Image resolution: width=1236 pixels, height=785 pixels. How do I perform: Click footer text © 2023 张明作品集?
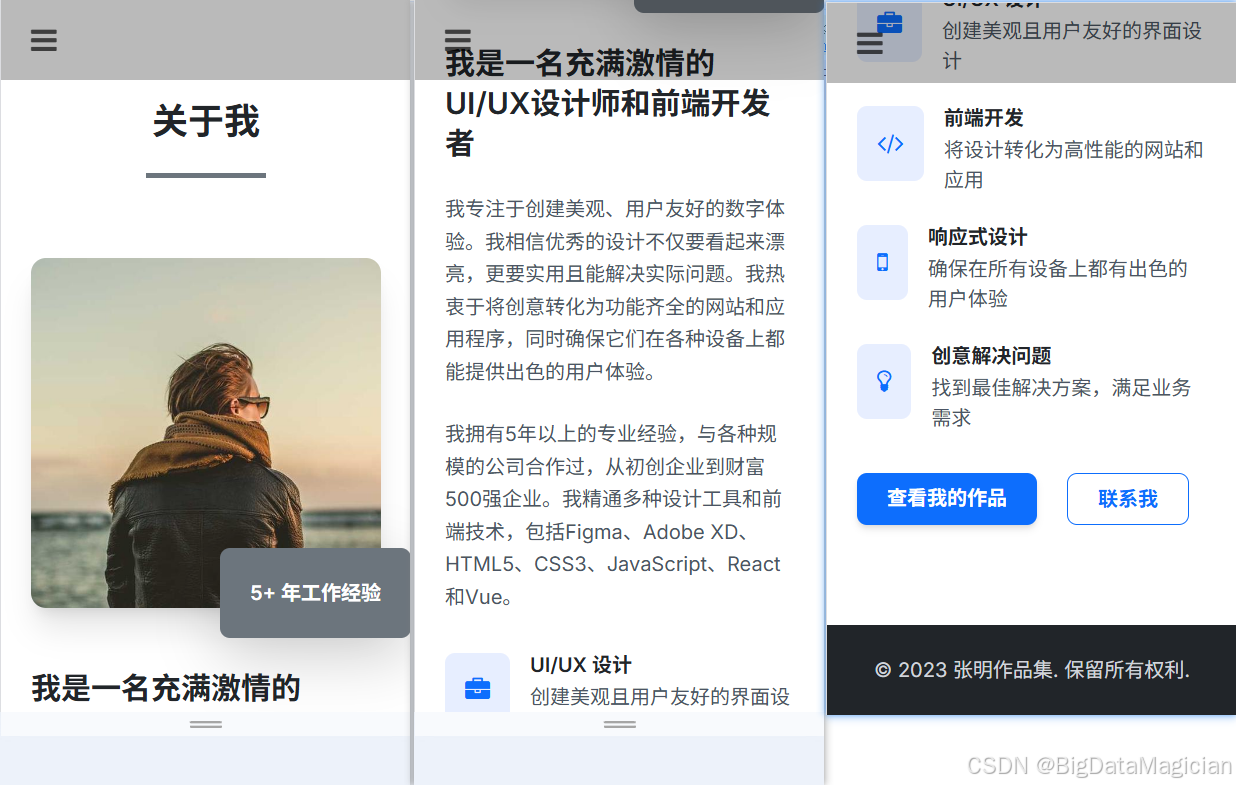pyautogui.click(x=1032, y=670)
